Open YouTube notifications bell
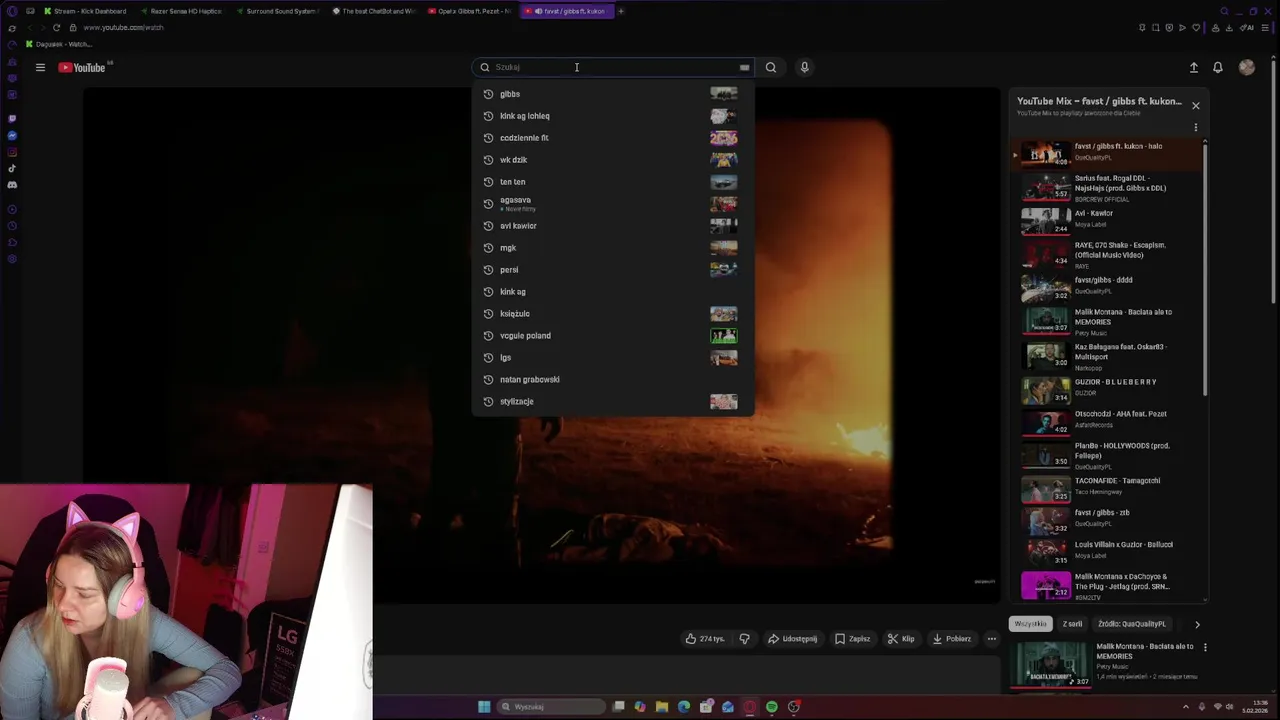Image resolution: width=1280 pixels, height=720 pixels. (1218, 67)
